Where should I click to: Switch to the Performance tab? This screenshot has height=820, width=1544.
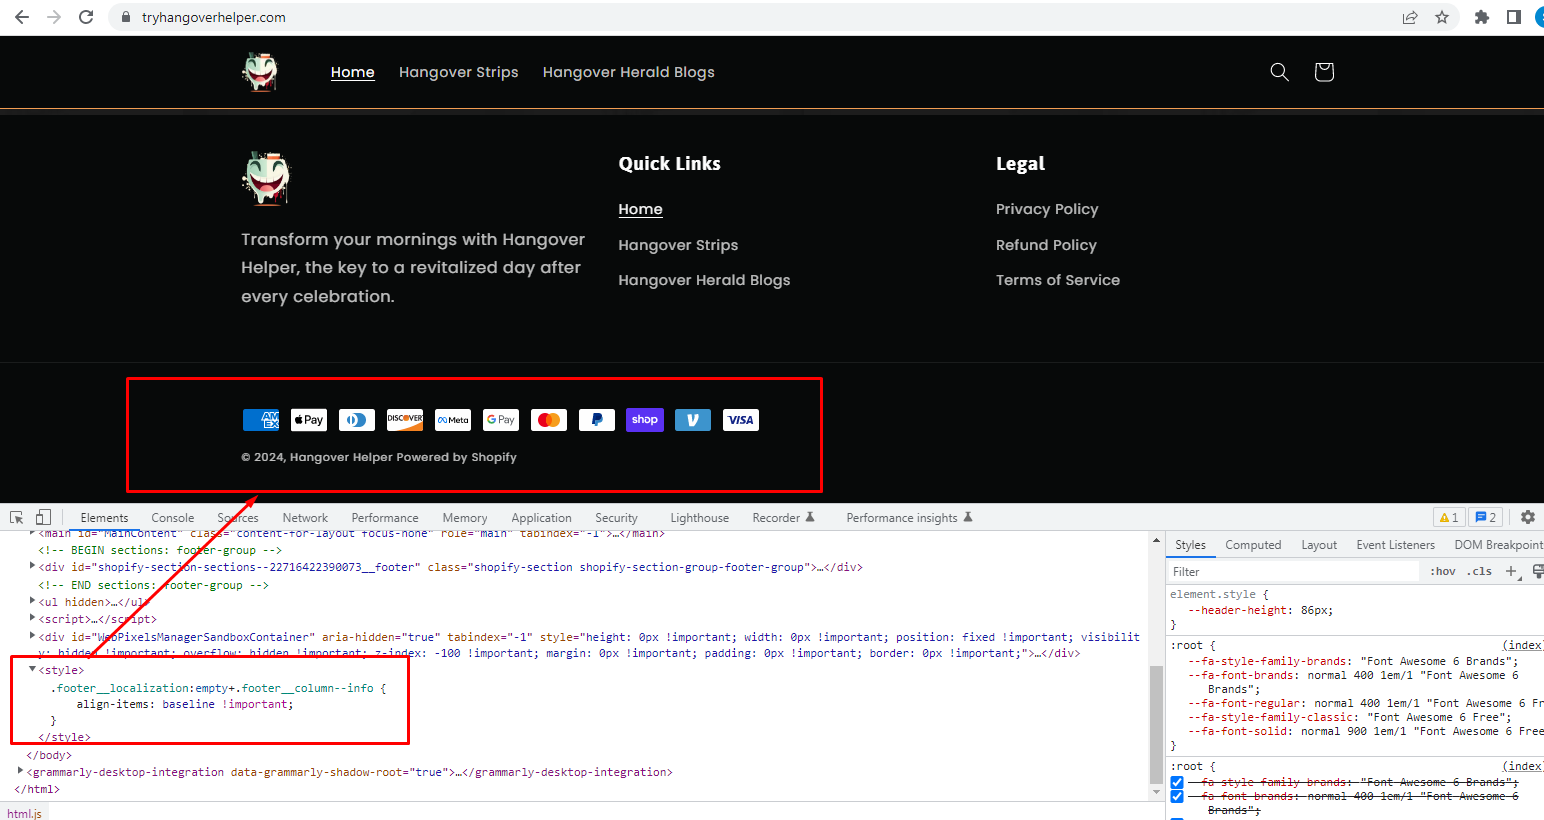coord(385,517)
